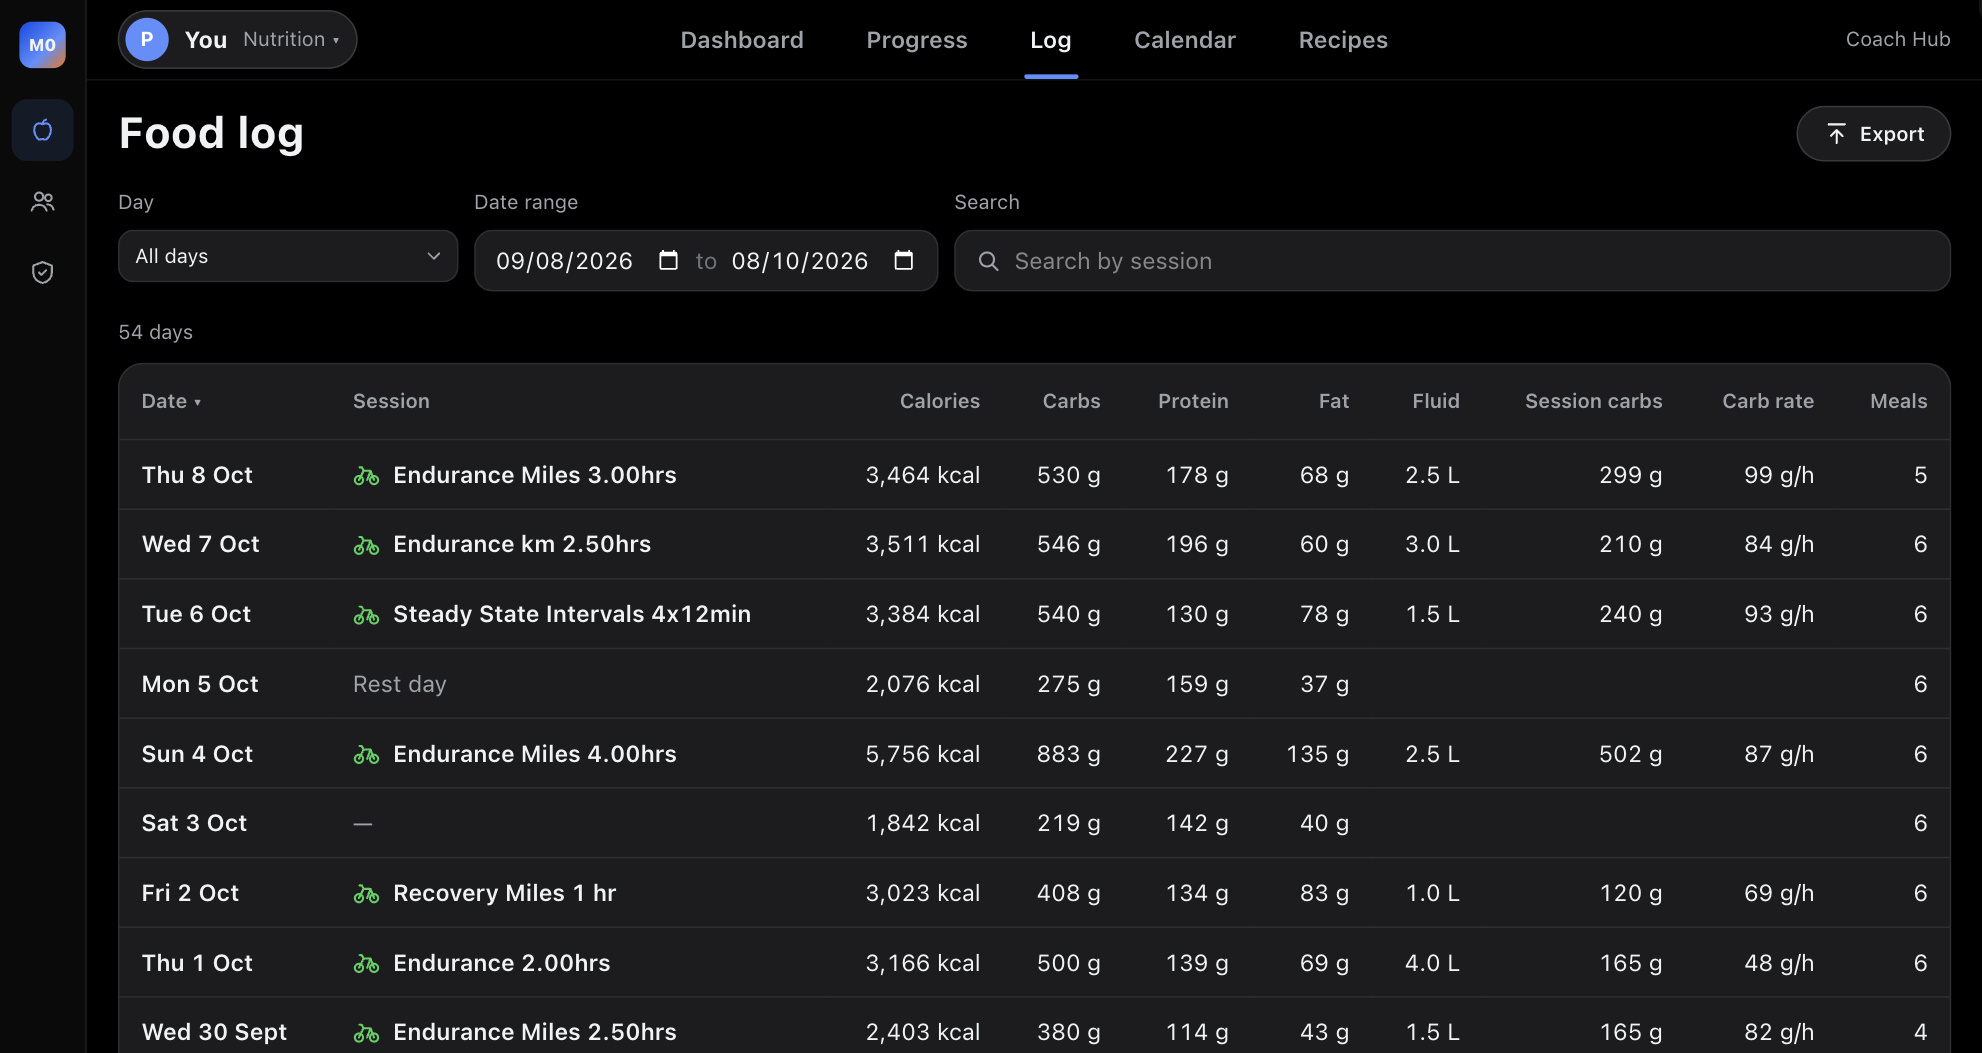Open the athletes people icon in sidebar
Screen dimensions: 1982x1053
(42, 202)
